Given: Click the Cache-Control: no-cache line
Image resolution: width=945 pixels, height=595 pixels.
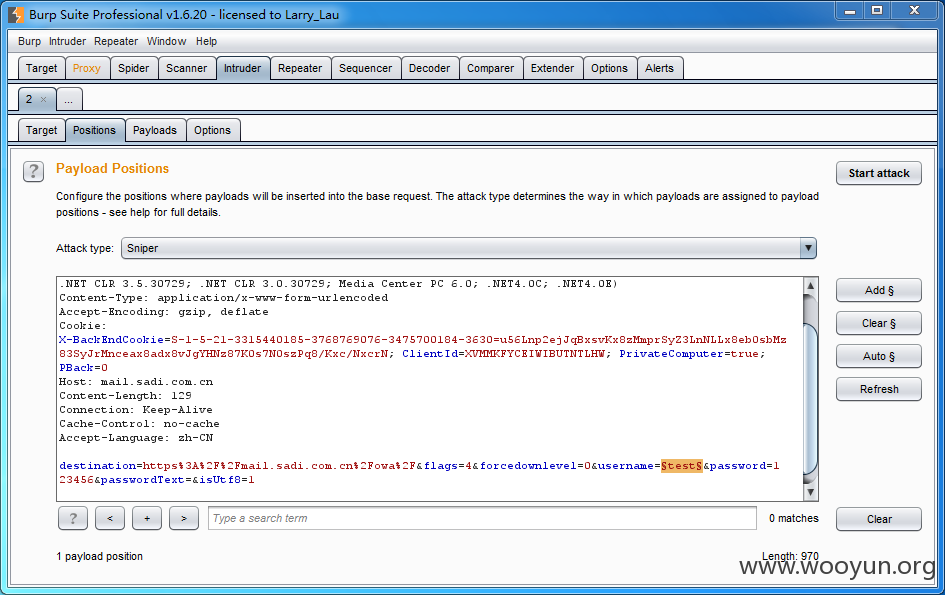Looking at the screenshot, I should tap(139, 423).
